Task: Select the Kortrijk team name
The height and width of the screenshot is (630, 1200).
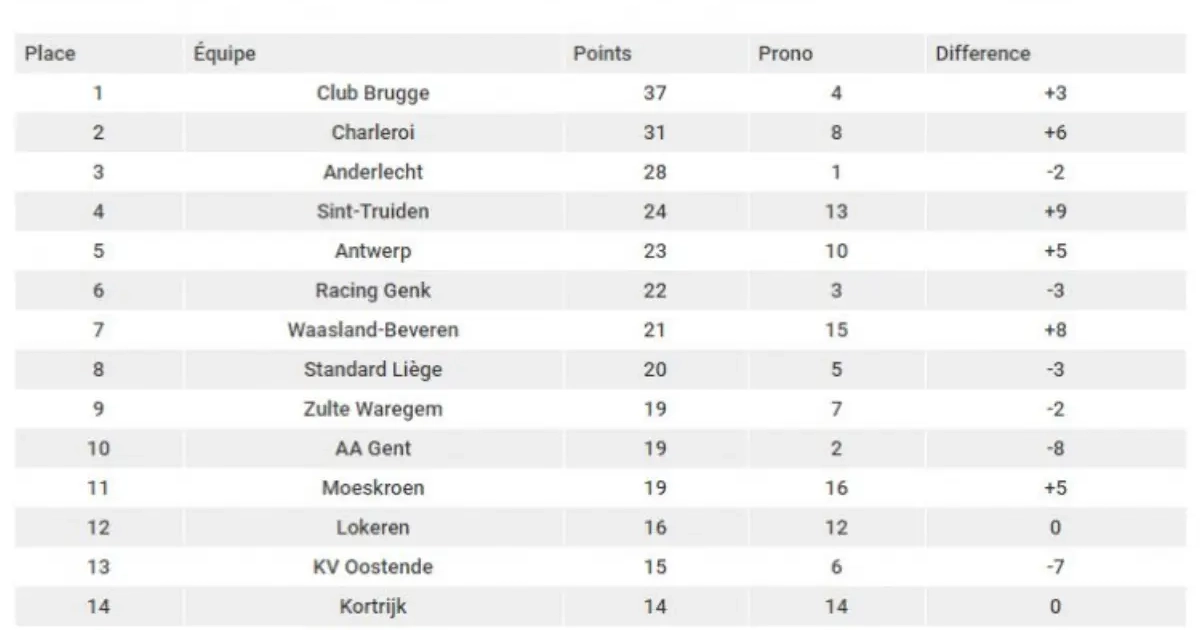Action: (373, 607)
